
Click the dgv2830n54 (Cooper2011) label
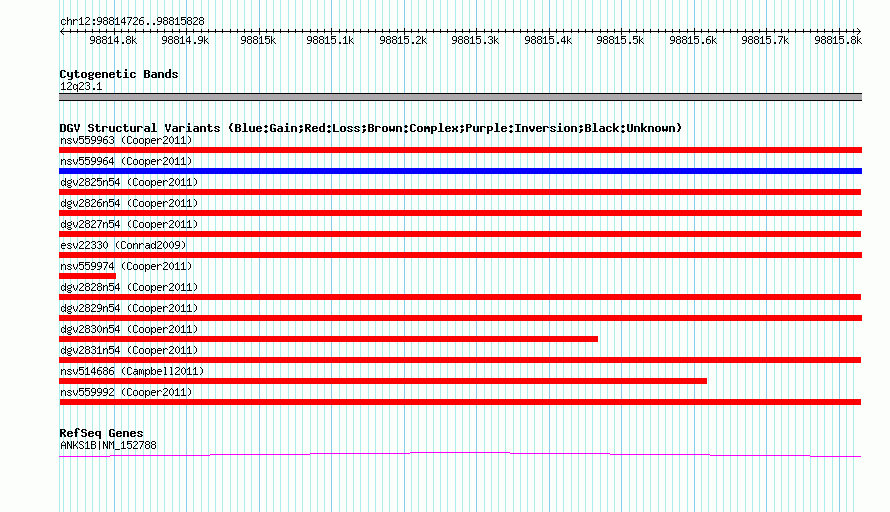[x=129, y=329]
